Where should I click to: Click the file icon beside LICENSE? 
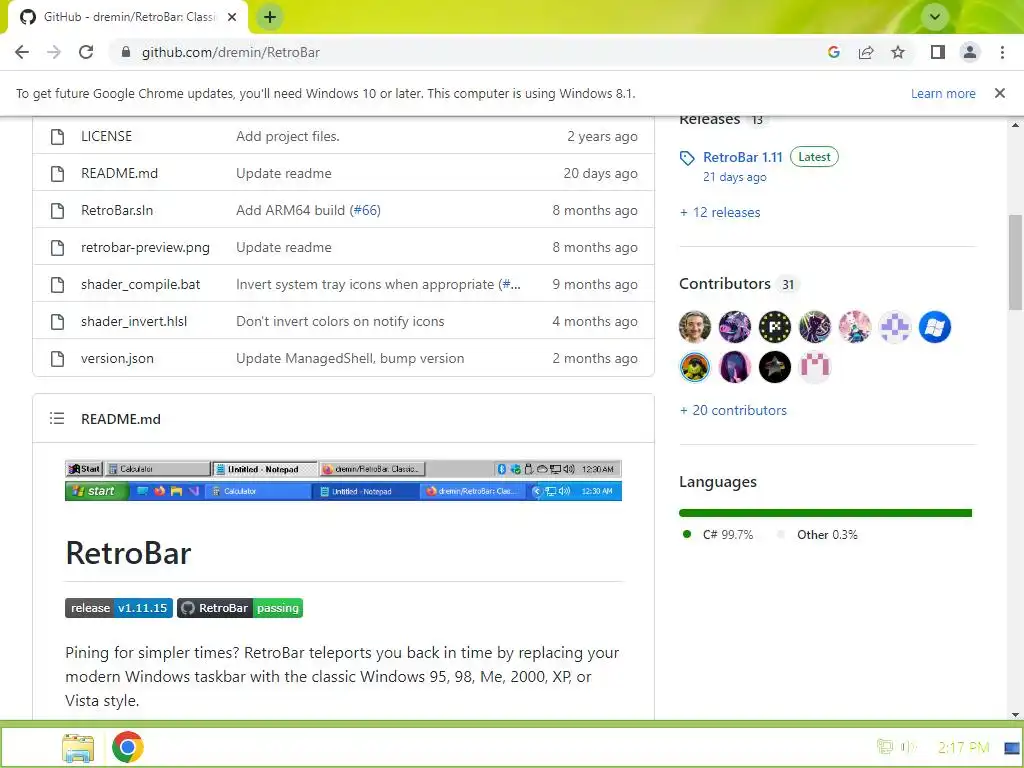(57, 136)
